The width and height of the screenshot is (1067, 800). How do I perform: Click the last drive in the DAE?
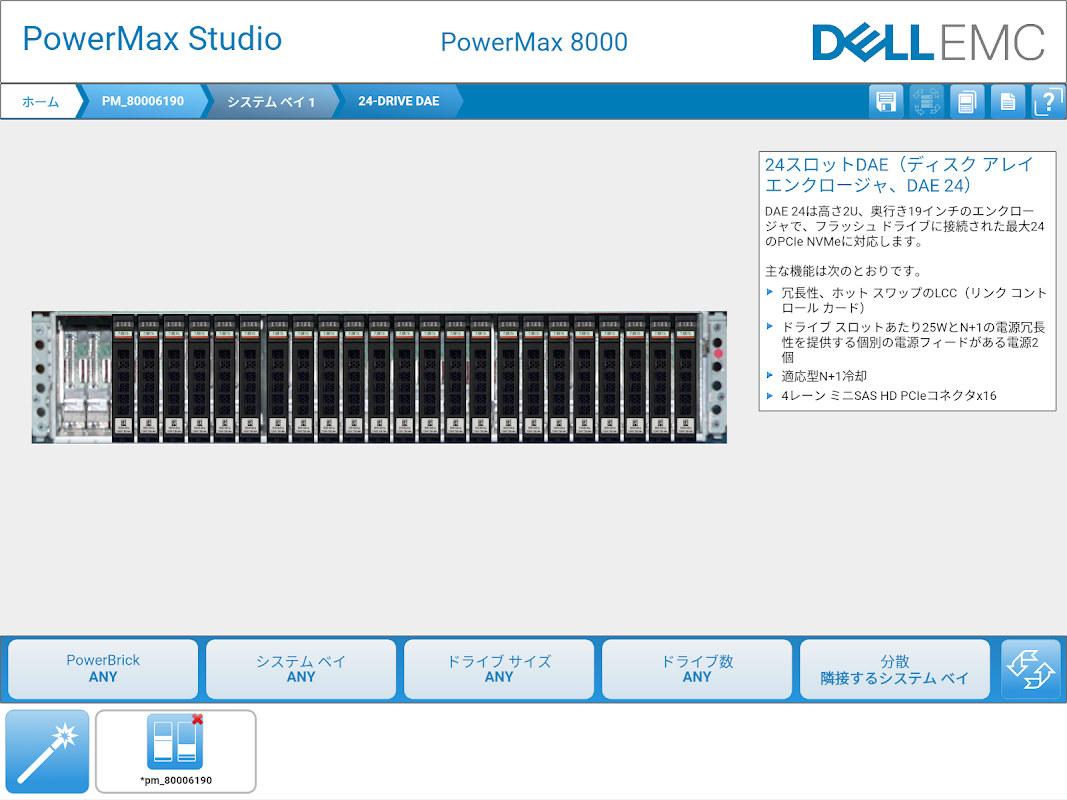click(x=685, y=378)
